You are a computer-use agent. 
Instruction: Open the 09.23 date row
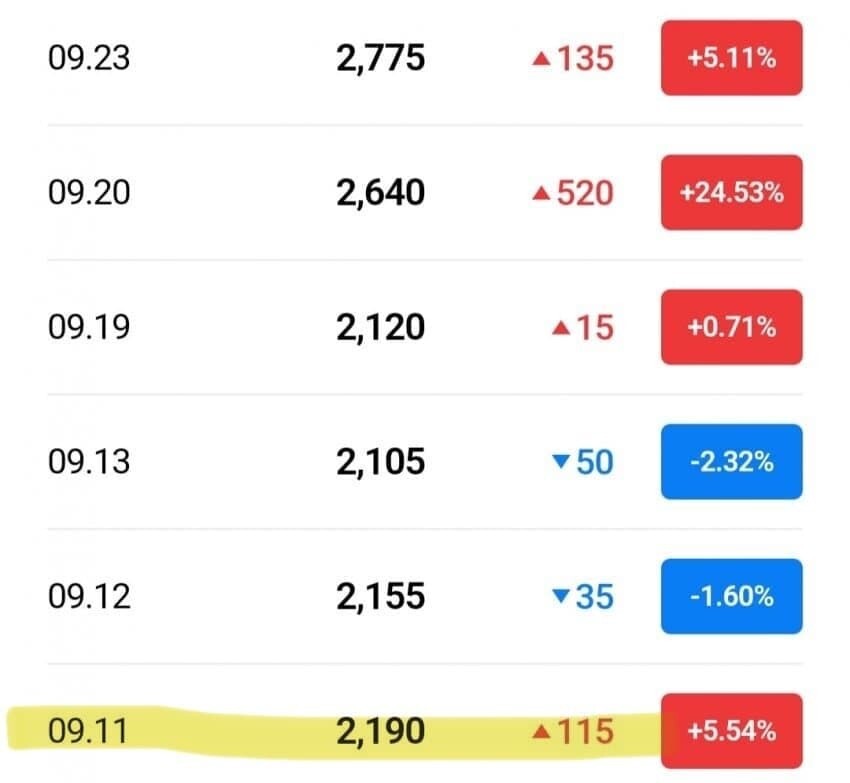click(x=89, y=58)
